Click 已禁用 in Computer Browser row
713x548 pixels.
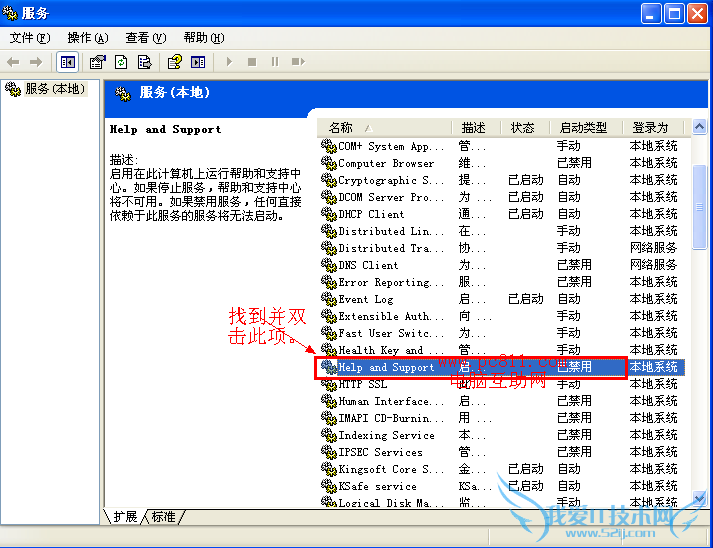coord(574,163)
